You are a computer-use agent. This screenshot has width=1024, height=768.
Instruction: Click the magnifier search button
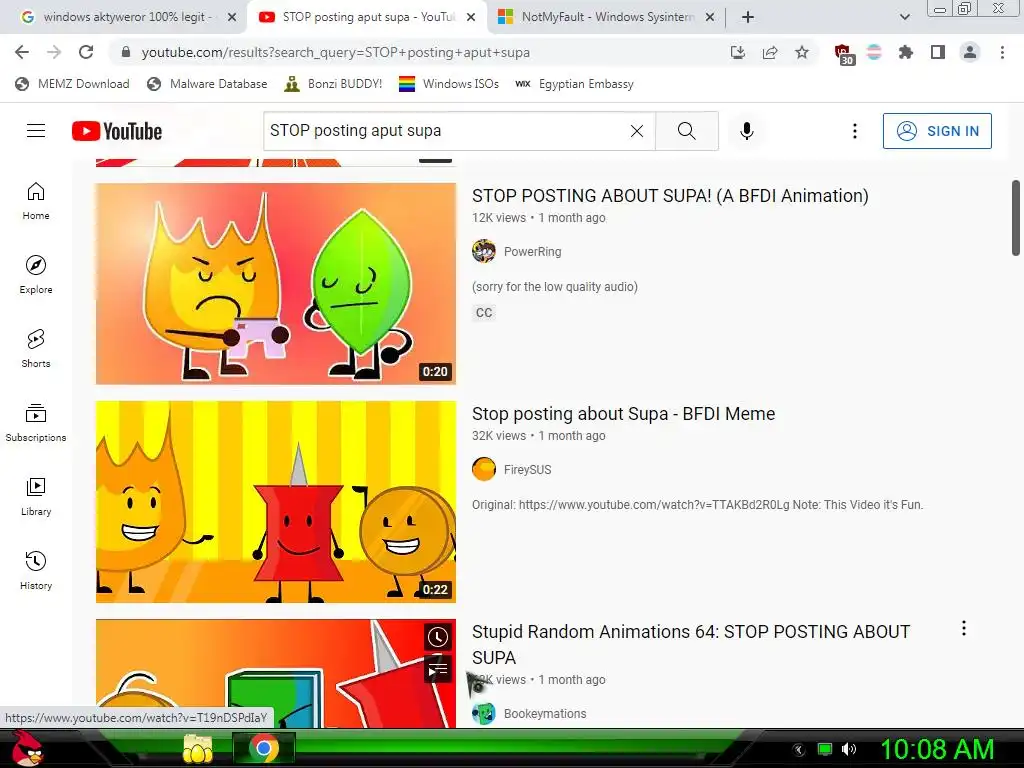pyautogui.click(x=686, y=131)
